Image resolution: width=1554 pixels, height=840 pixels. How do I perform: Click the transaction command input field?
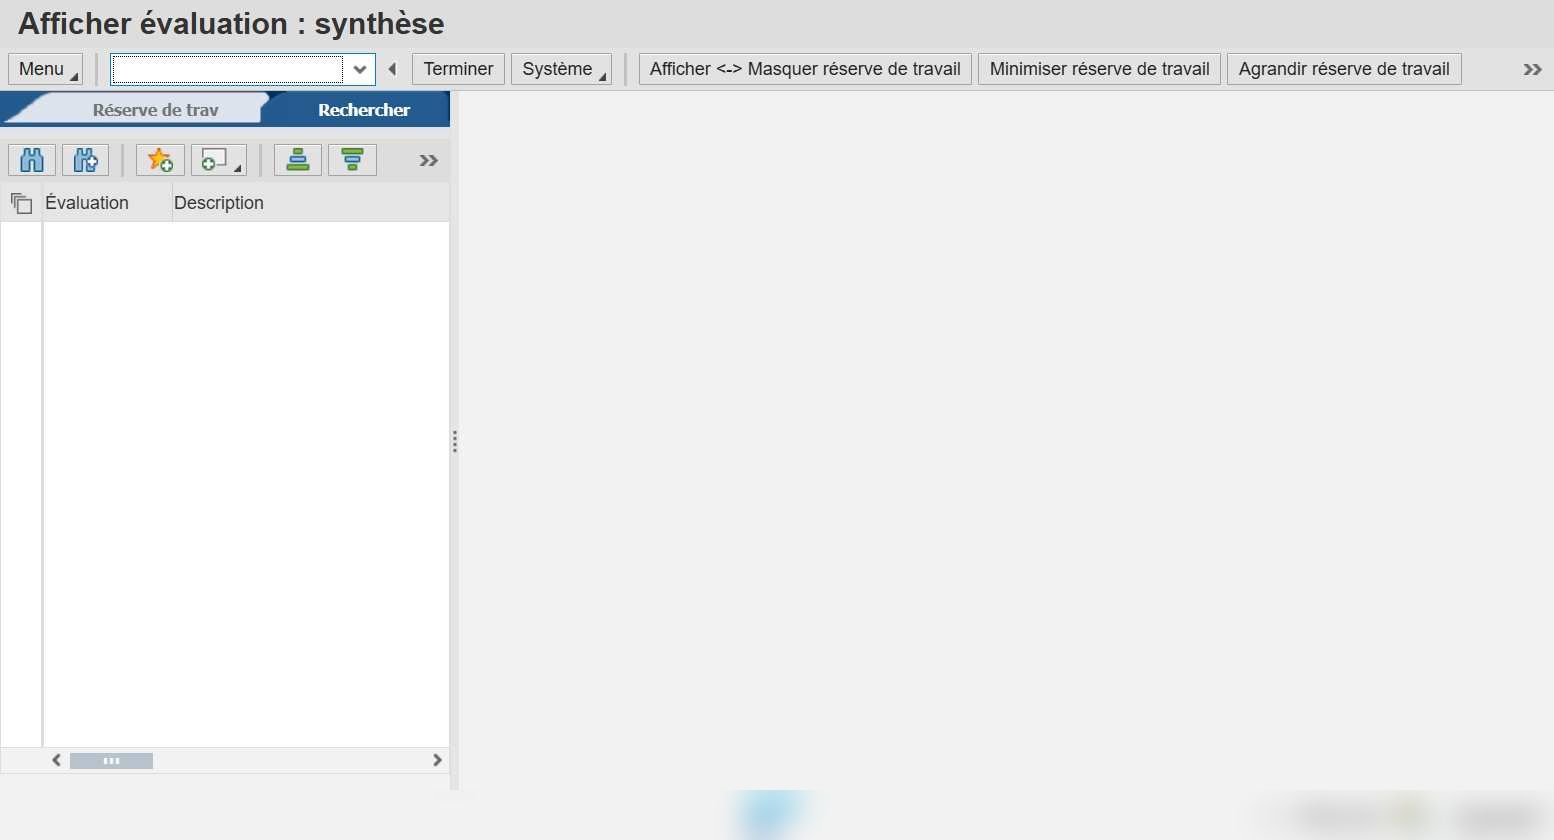[x=227, y=69]
